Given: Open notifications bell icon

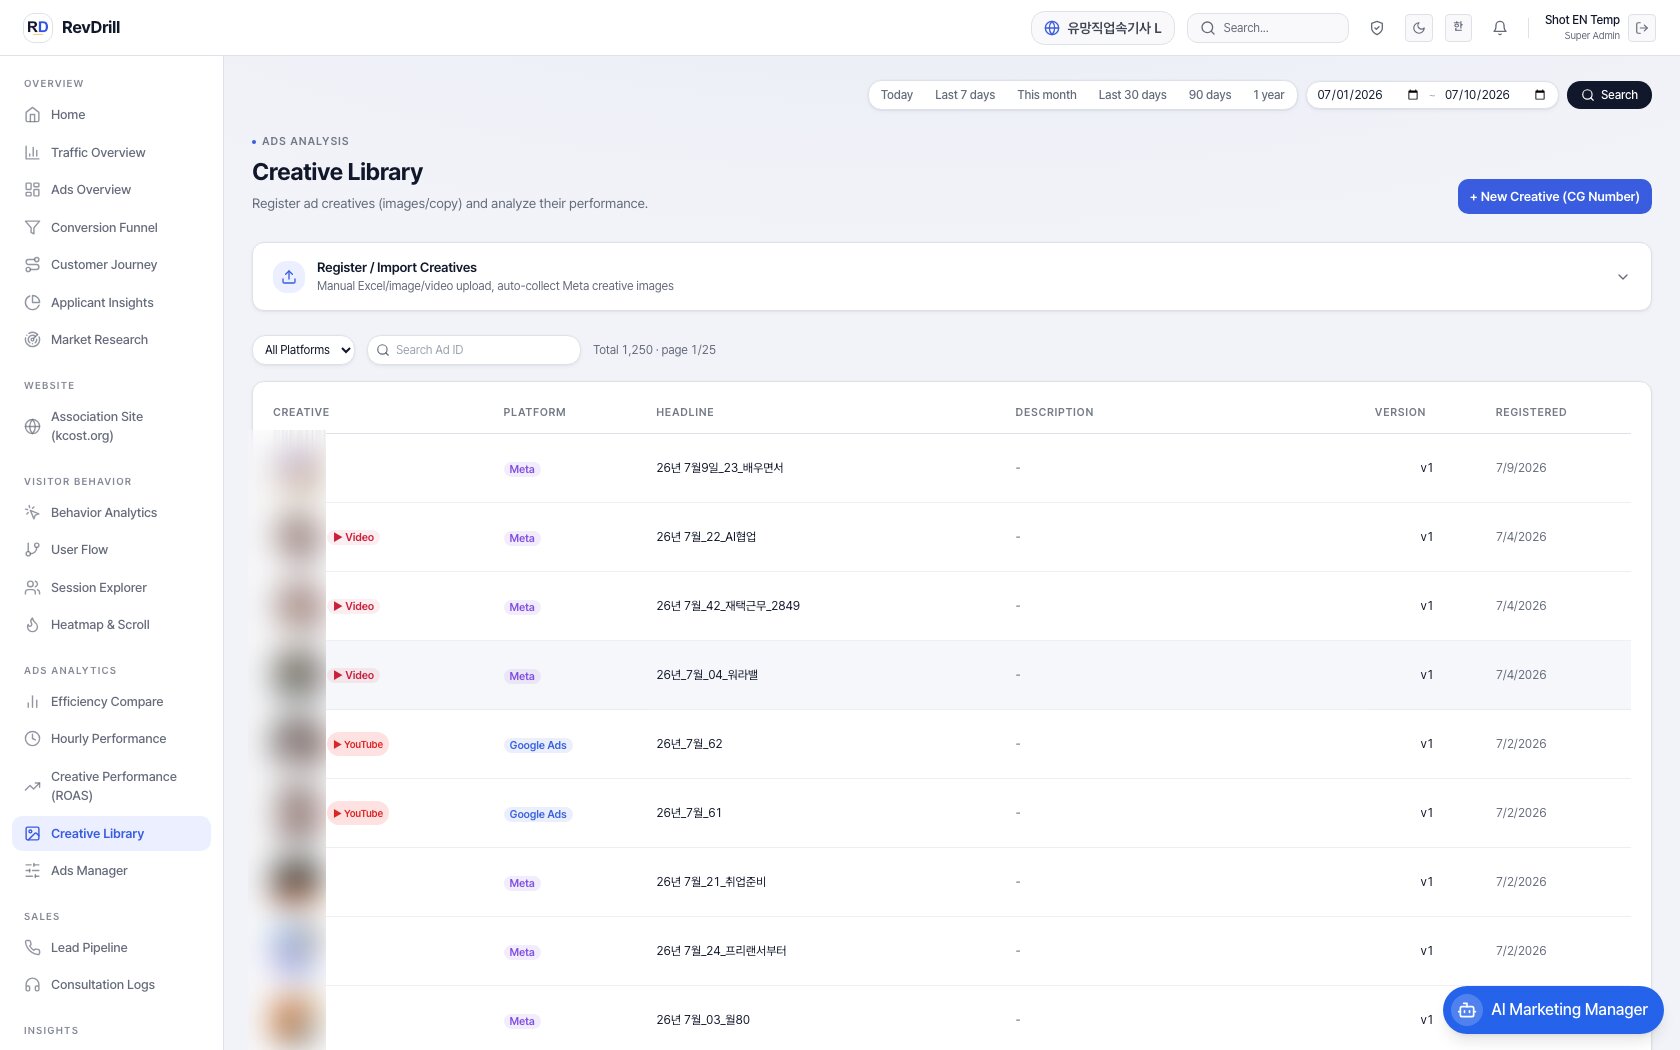Looking at the screenshot, I should (1500, 28).
